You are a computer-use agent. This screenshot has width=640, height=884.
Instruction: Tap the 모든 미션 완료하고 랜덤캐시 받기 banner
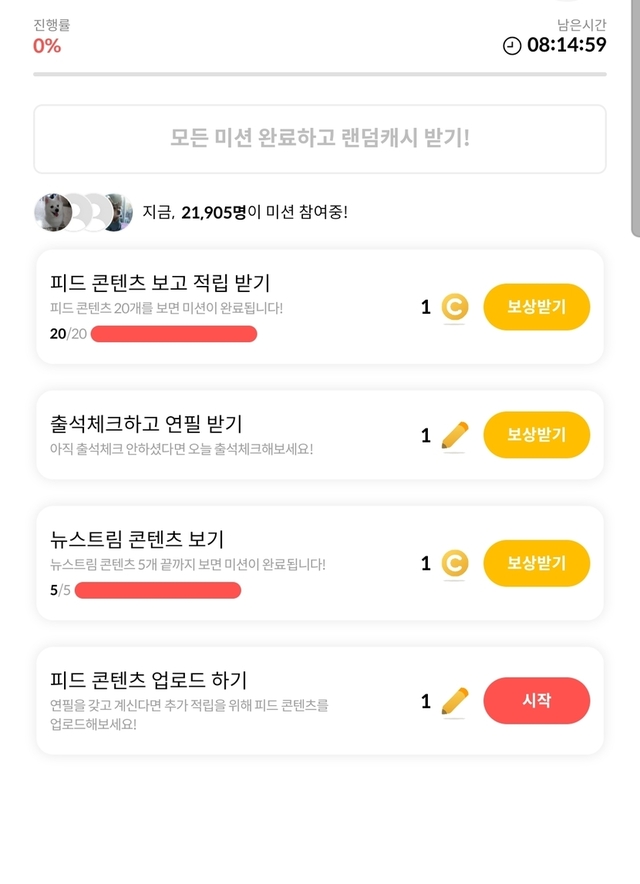click(320, 139)
